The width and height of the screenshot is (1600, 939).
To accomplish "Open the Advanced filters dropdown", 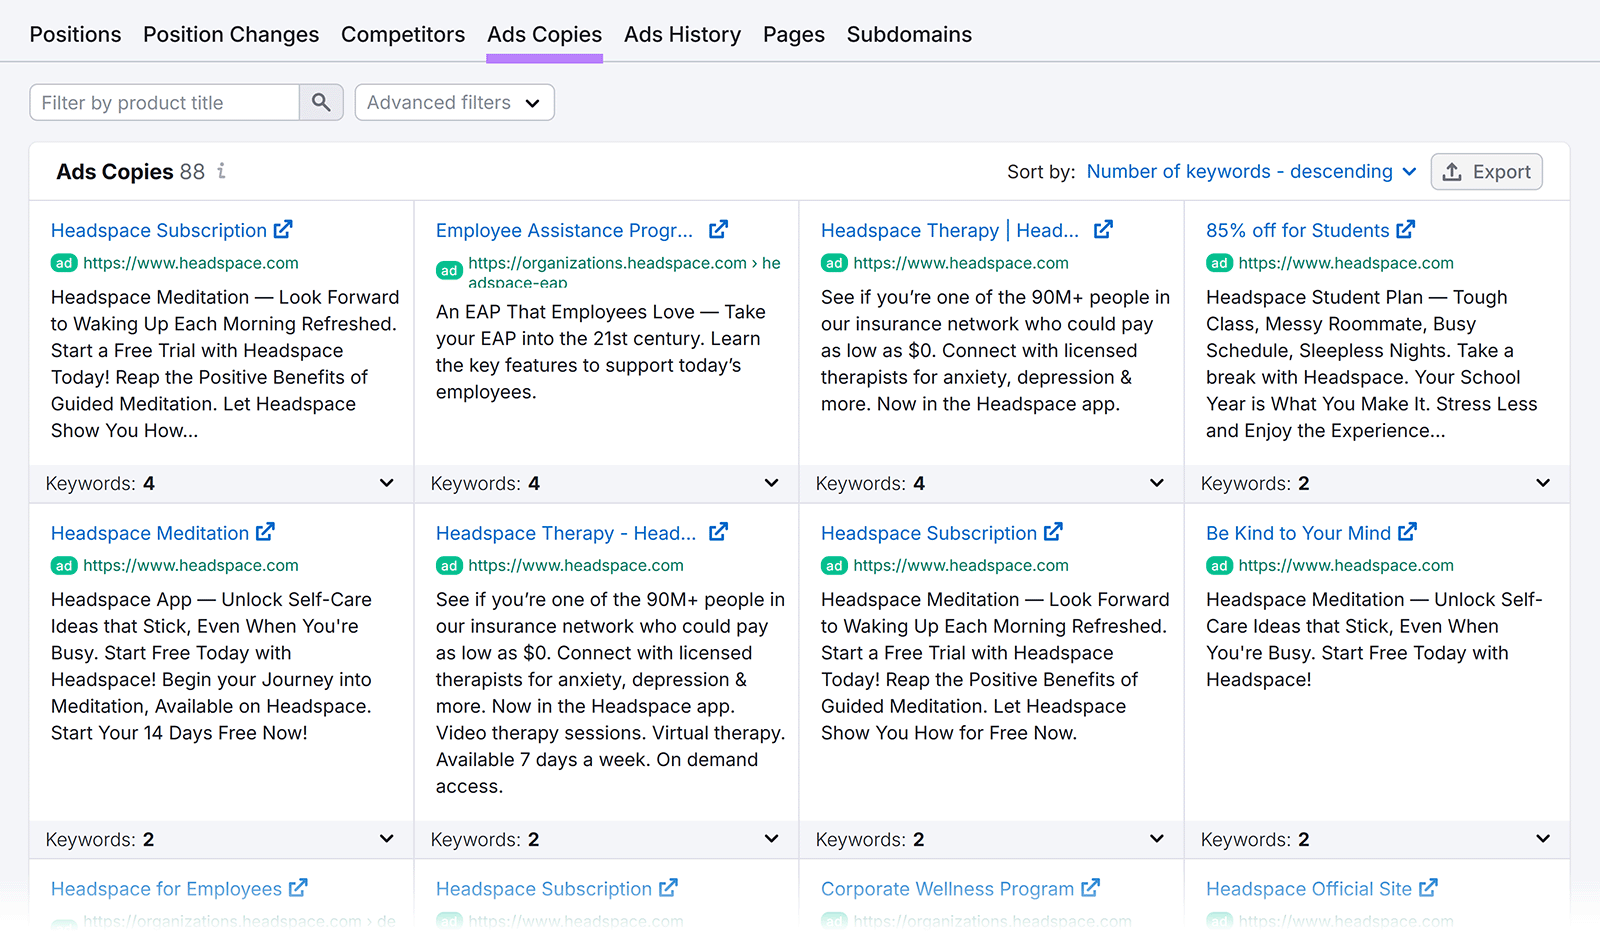I will 454,101.
